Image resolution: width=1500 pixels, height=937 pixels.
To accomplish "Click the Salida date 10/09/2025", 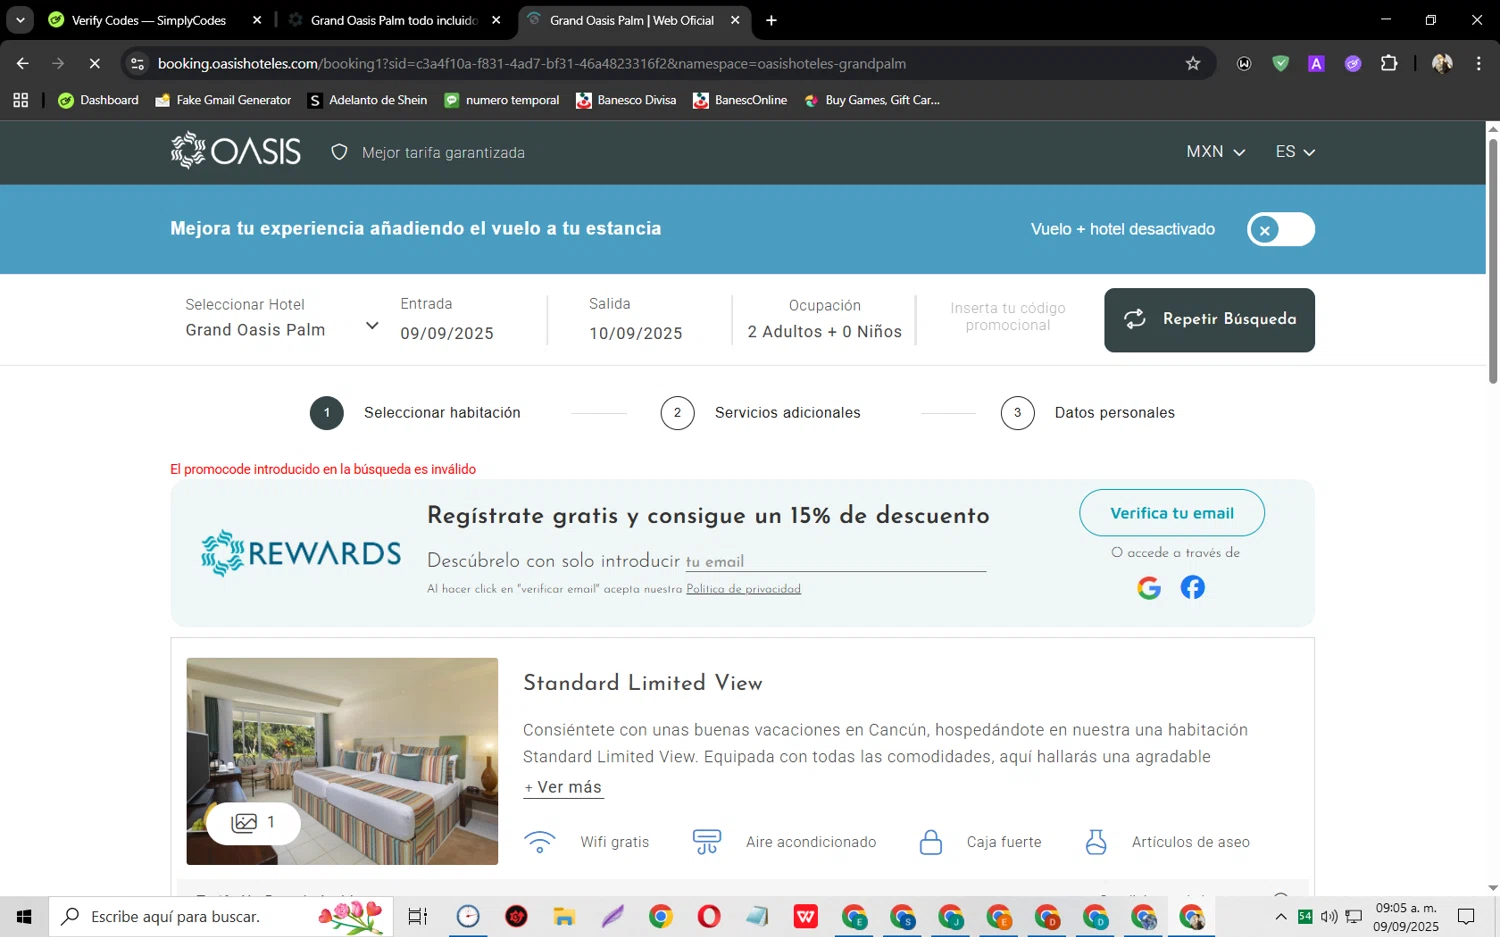I will click(x=636, y=333).
